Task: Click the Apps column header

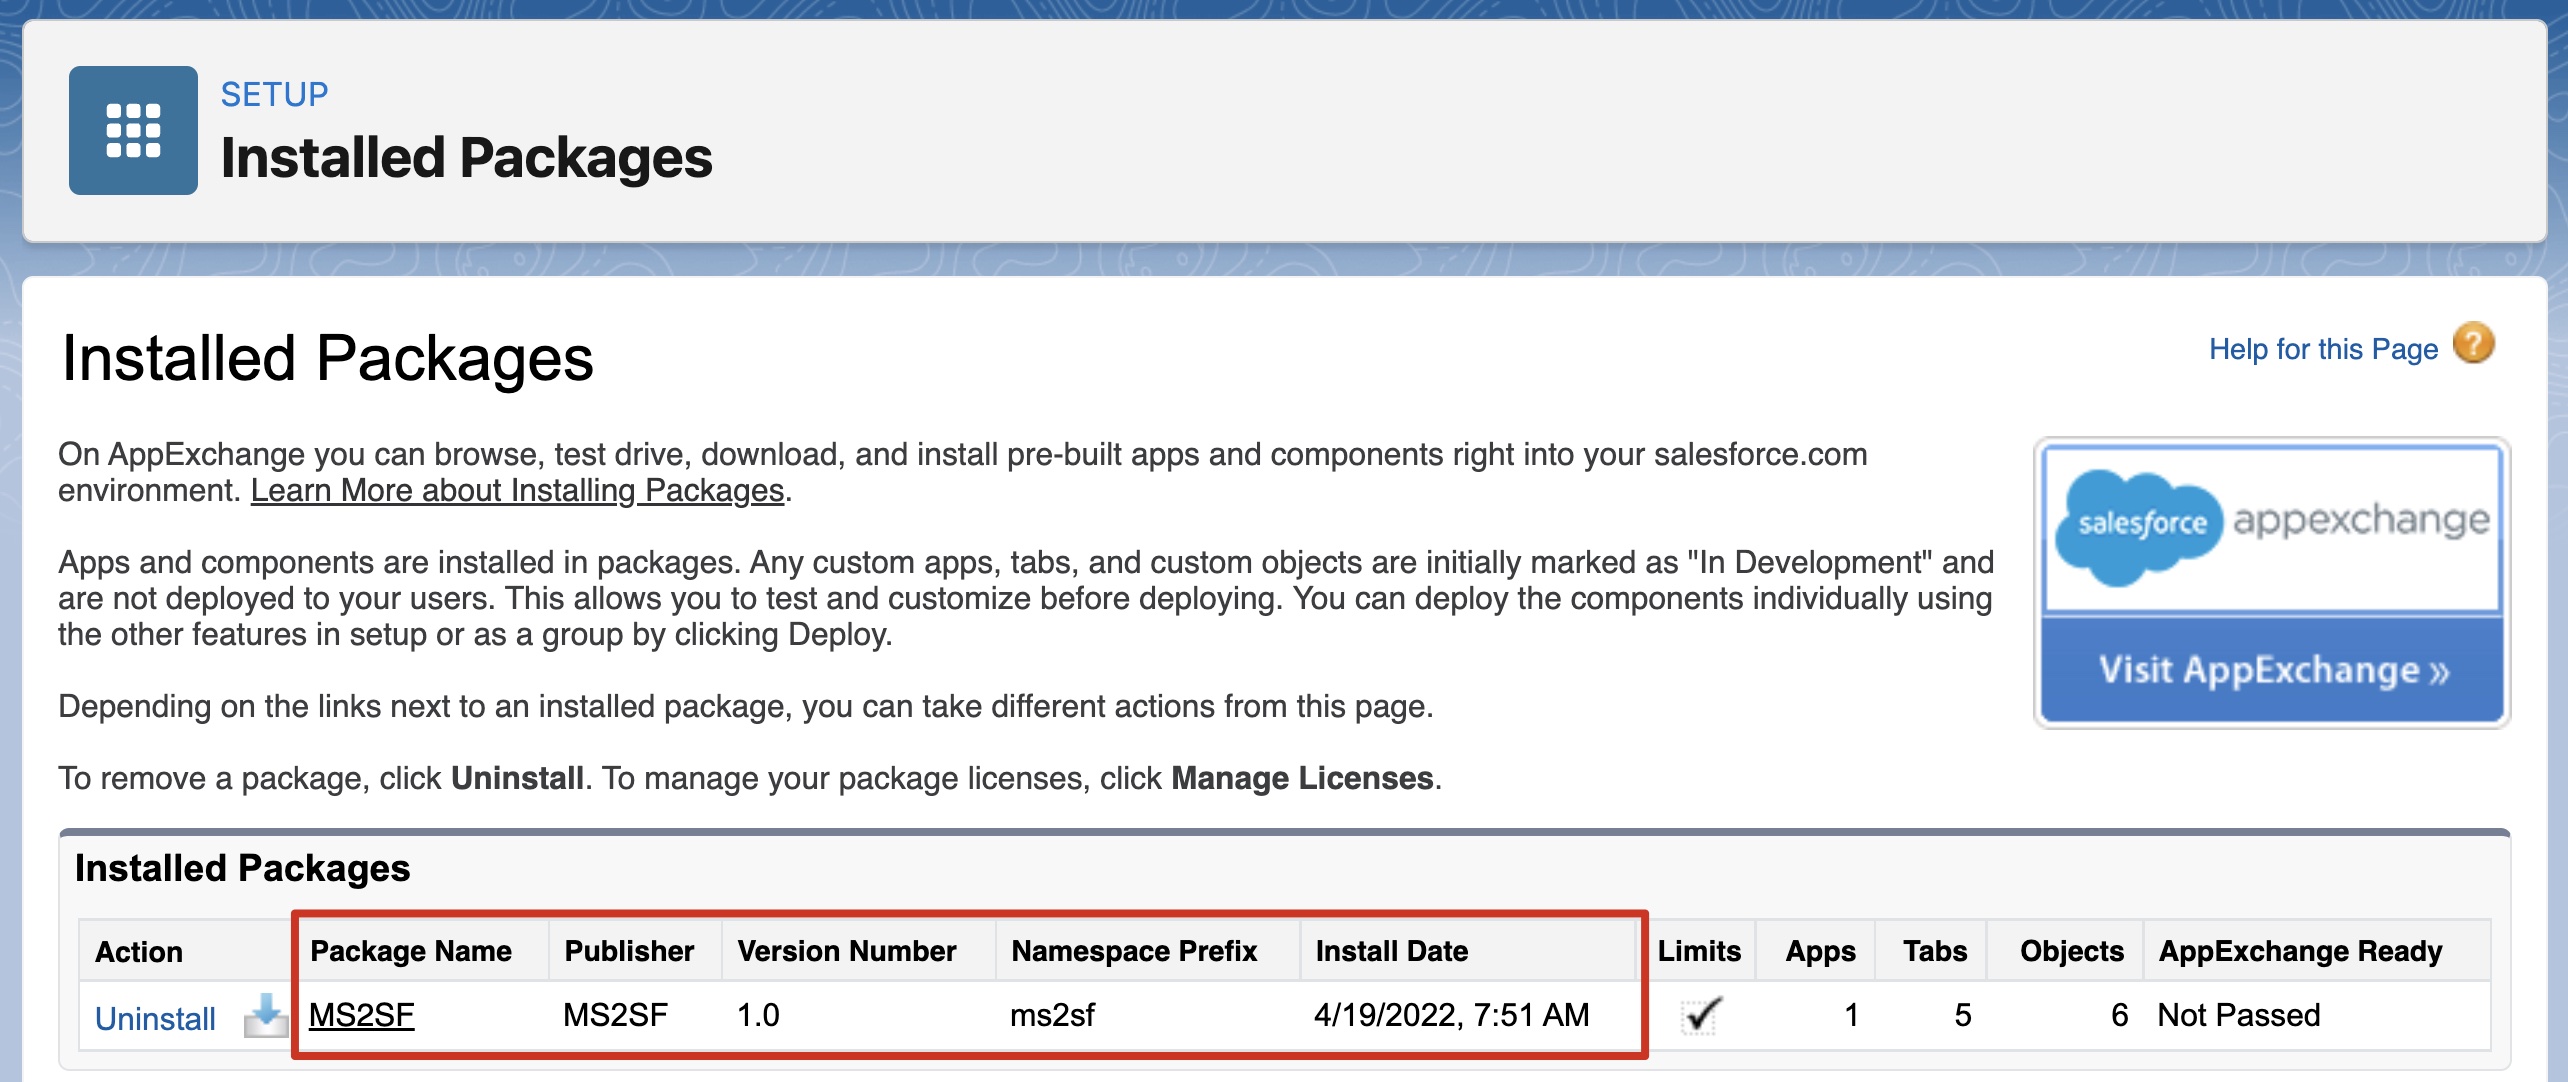Action: click(x=1820, y=951)
